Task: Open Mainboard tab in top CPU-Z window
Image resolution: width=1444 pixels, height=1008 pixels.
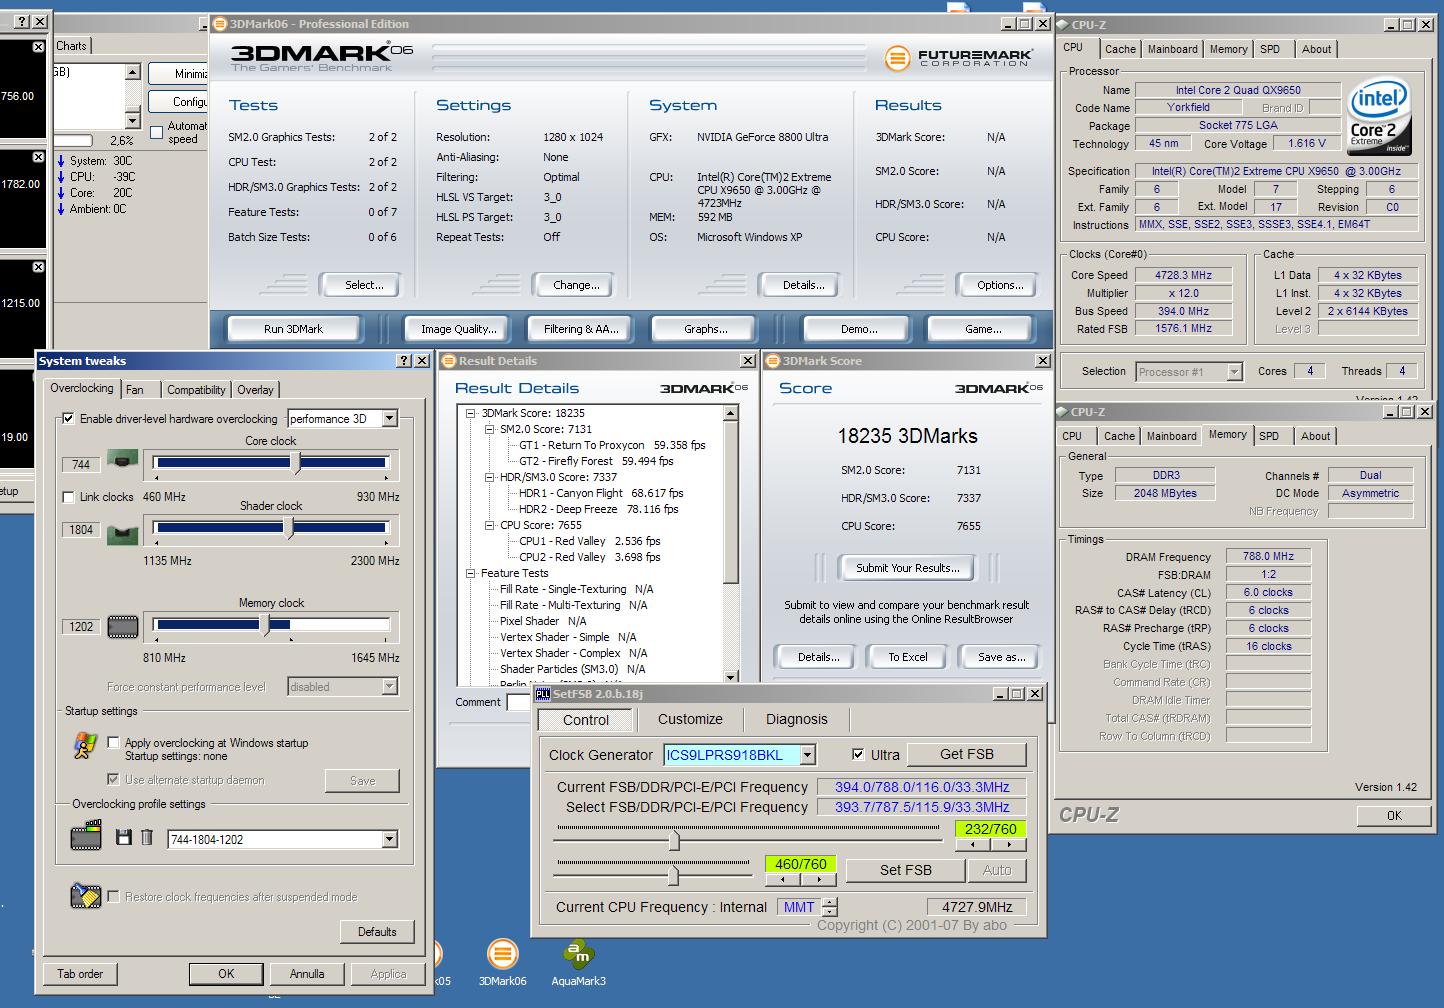Action: click(x=1172, y=49)
